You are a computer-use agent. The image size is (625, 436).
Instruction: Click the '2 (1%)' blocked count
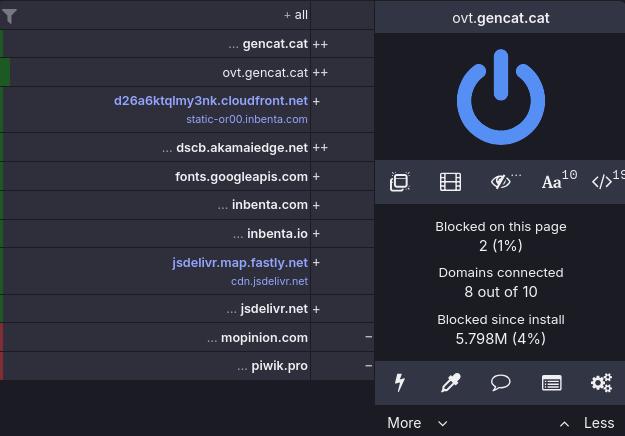click(501, 245)
